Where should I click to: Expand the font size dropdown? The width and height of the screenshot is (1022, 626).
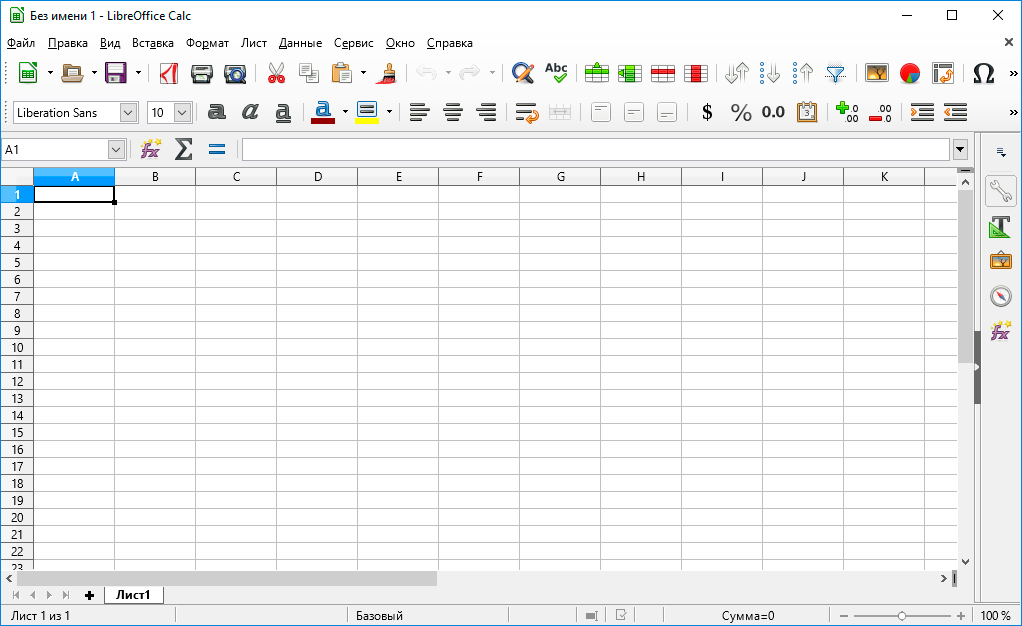click(182, 112)
